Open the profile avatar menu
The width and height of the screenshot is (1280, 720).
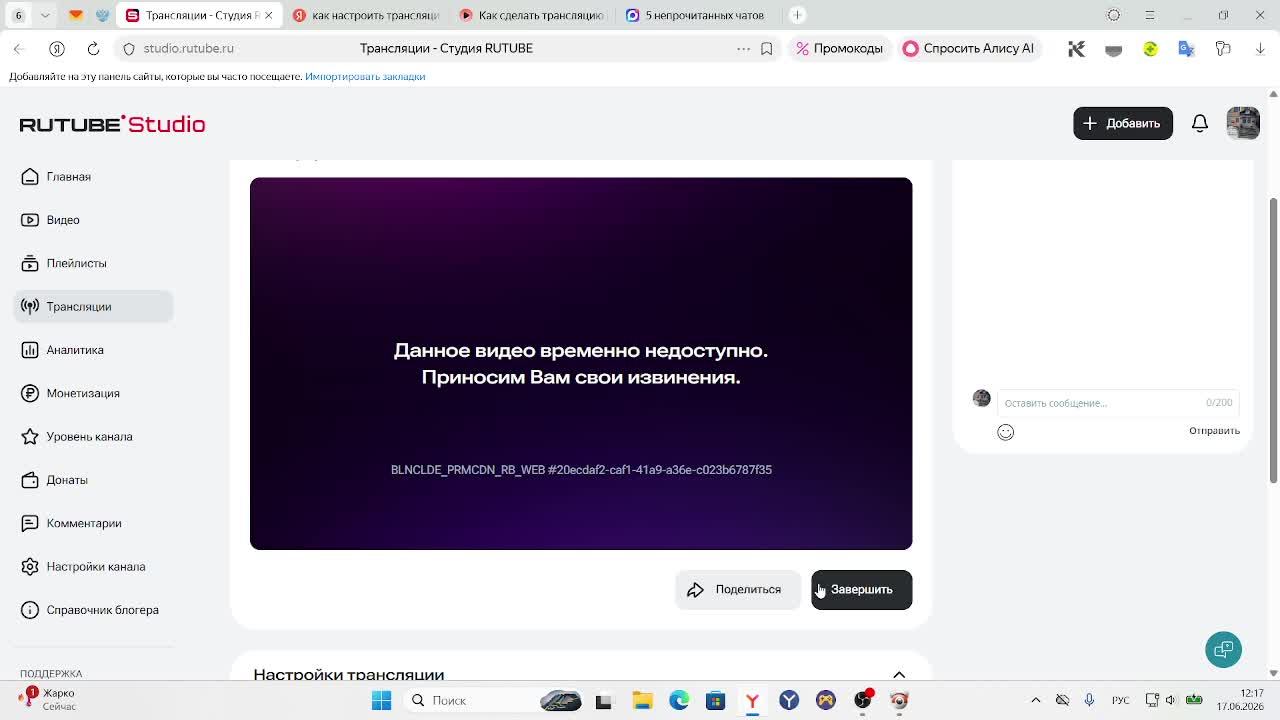1243,123
